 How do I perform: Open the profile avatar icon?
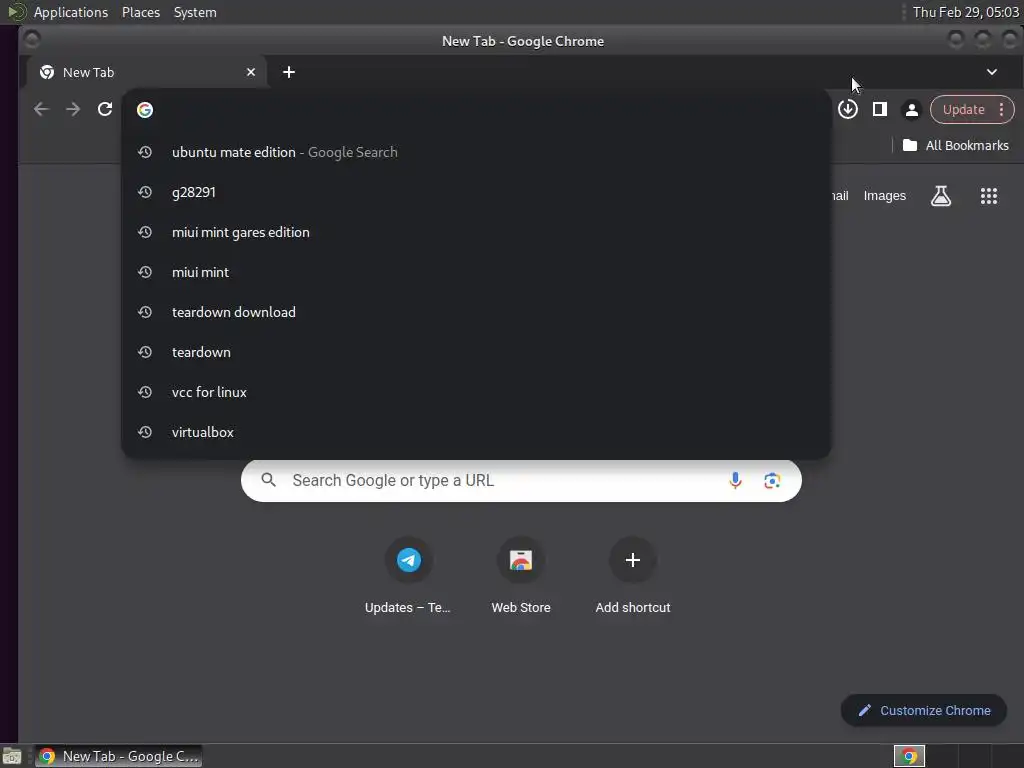click(912, 110)
